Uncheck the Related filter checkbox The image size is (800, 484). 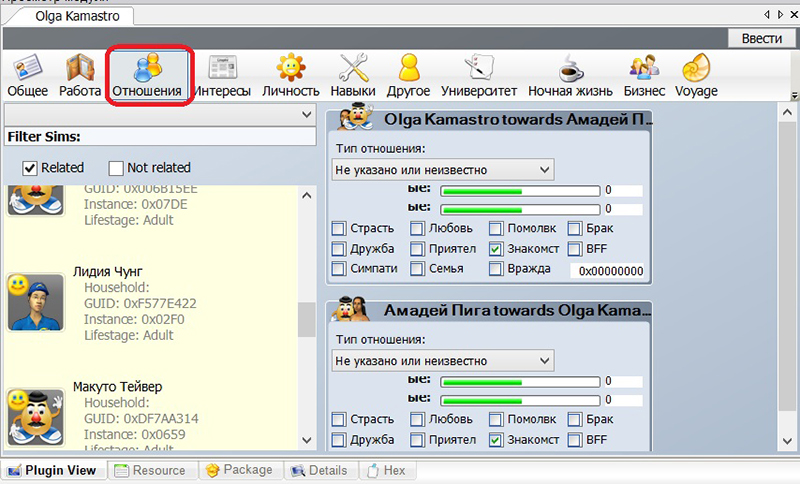[30, 168]
